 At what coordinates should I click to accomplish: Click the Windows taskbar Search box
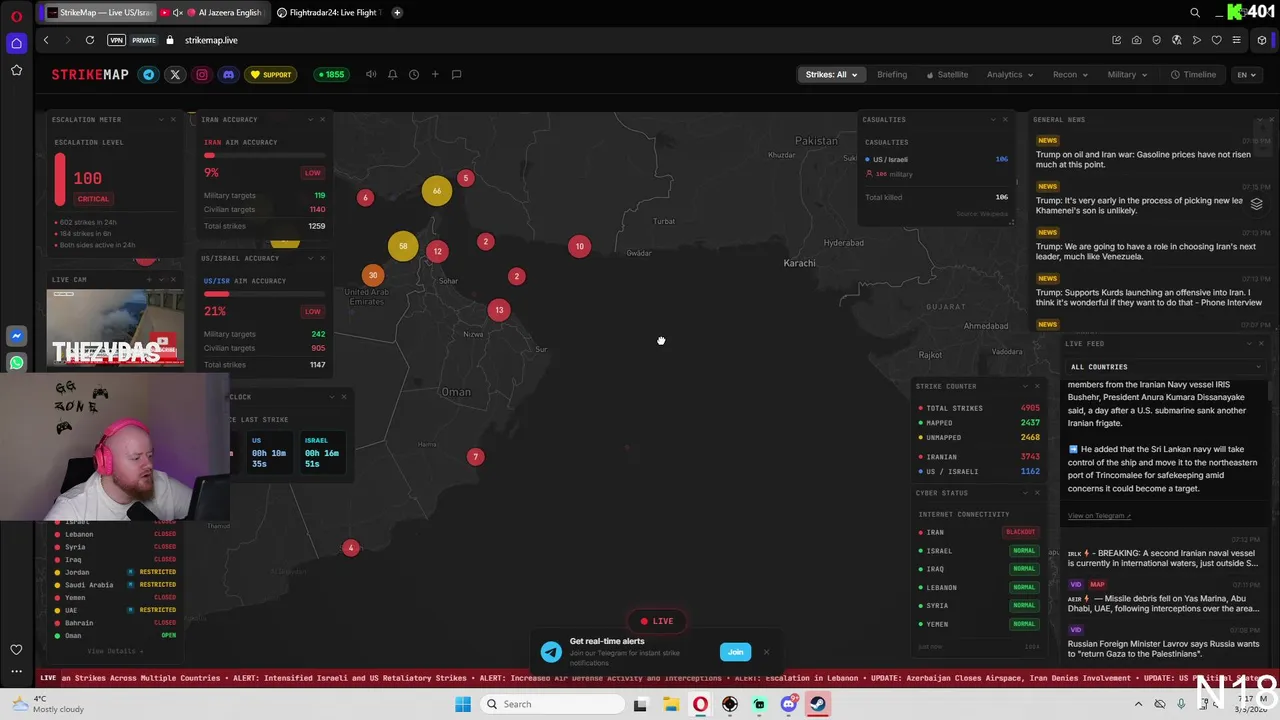[x=550, y=704]
